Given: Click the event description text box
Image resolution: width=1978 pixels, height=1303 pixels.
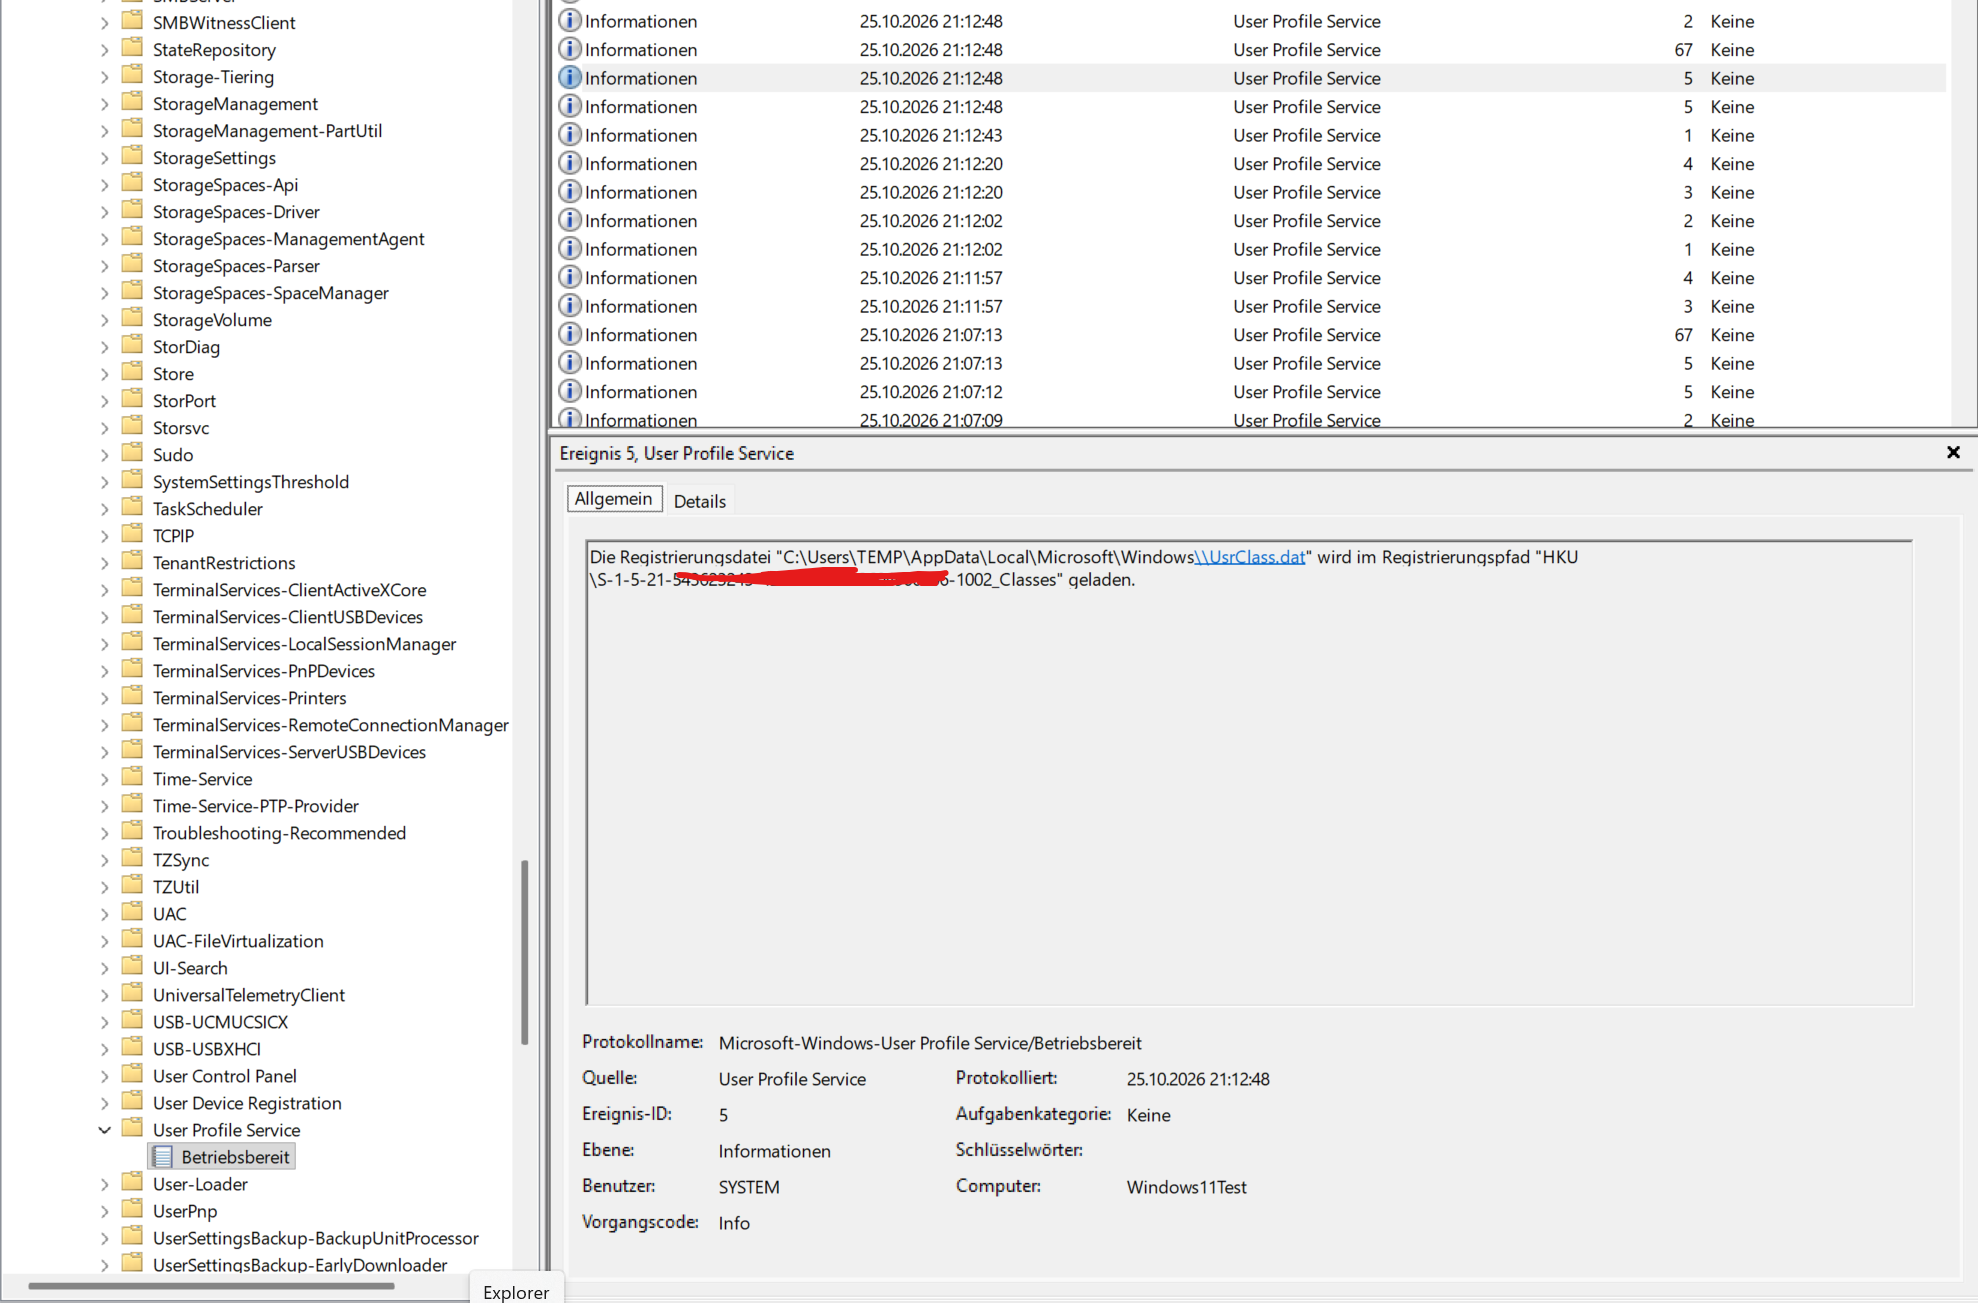Looking at the screenshot, I should [x=1249, y=772].
